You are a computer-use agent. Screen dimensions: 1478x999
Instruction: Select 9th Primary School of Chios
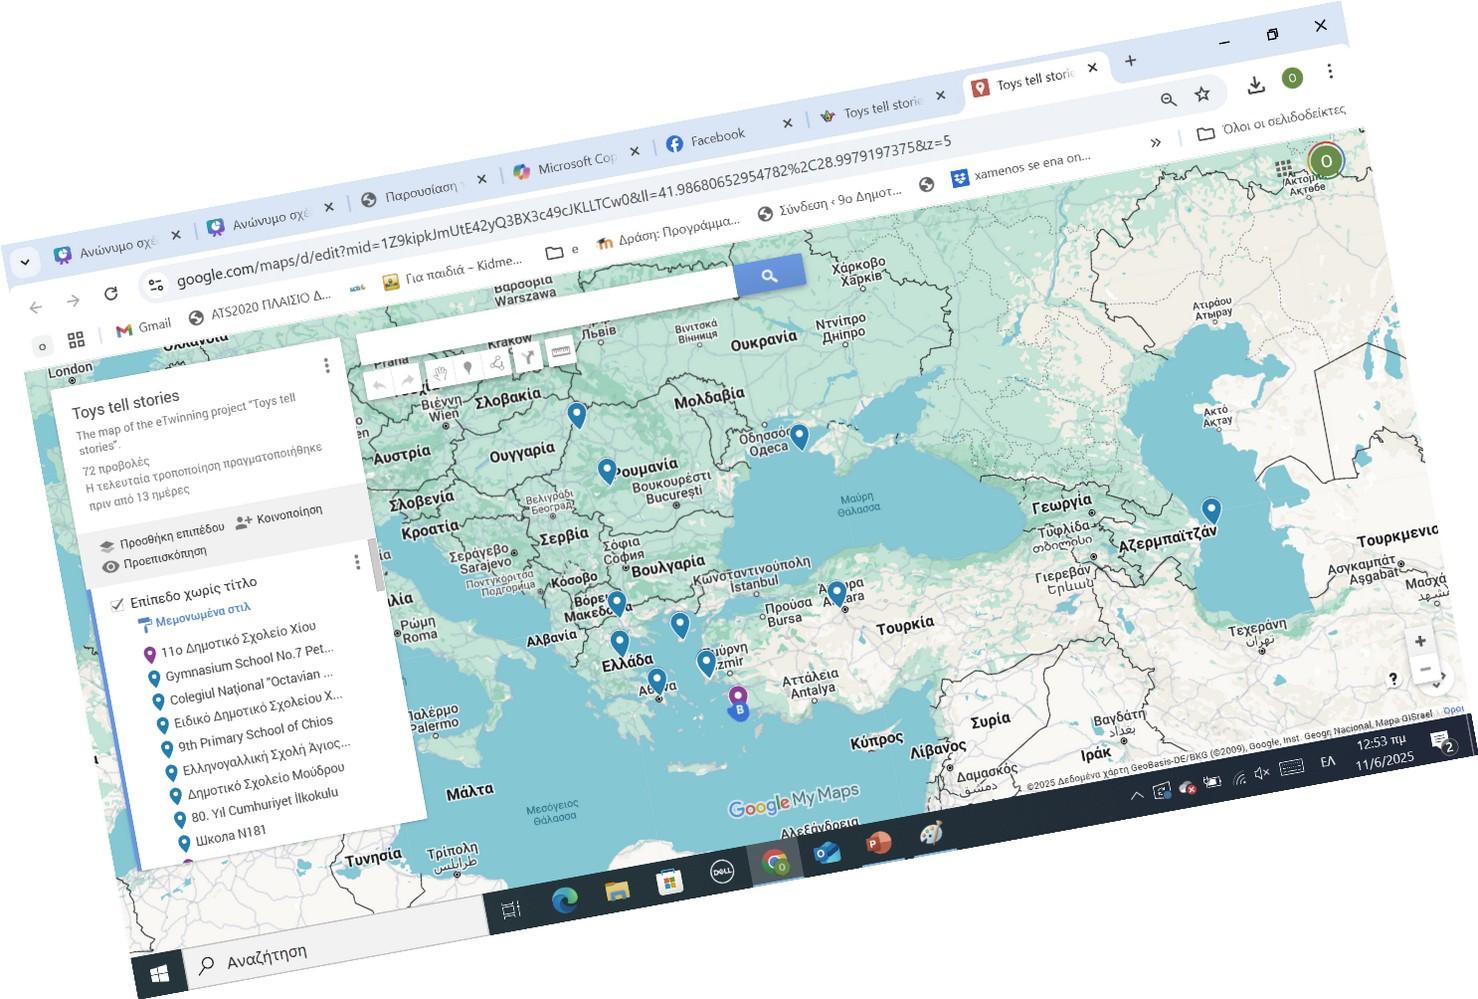[x=255, y=733]
